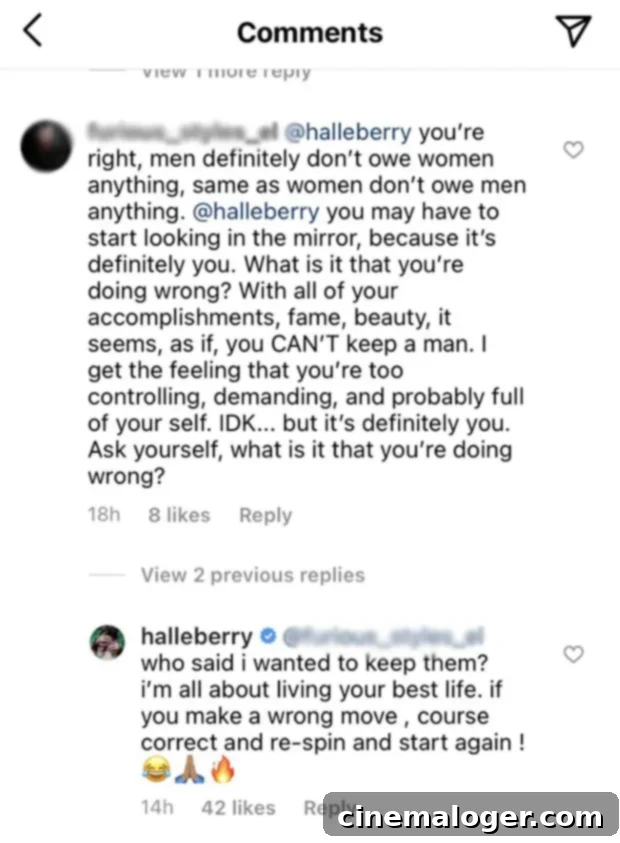This screenshot has width=620, height=843.
Task: Expand the partially visible "View 1 more reply"
Action: [x=225, y=72]
